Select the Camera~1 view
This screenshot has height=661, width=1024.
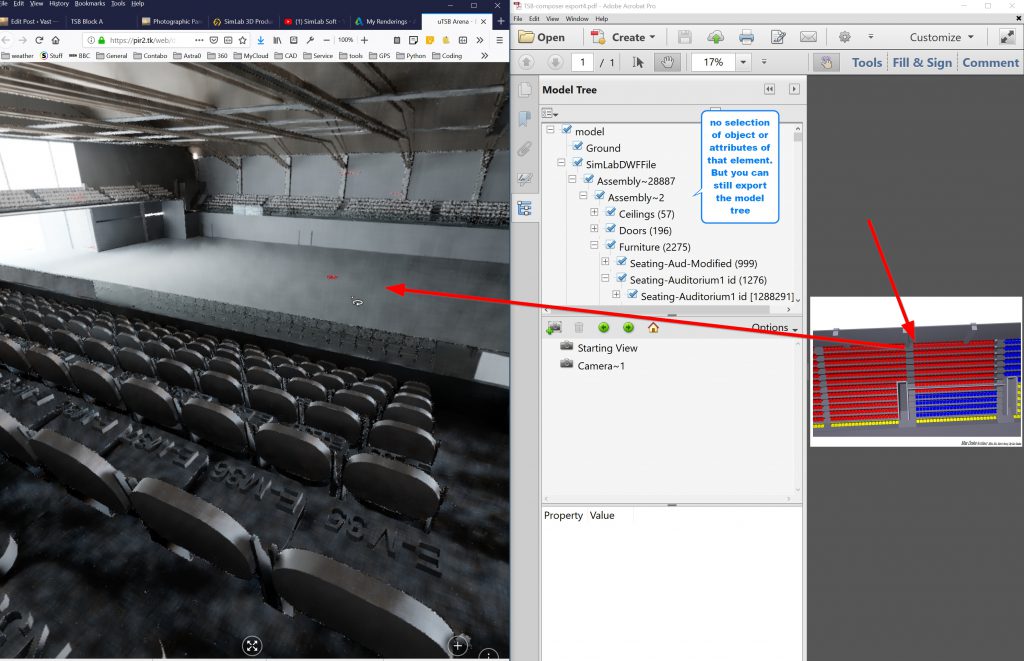(x=603, y=366)
